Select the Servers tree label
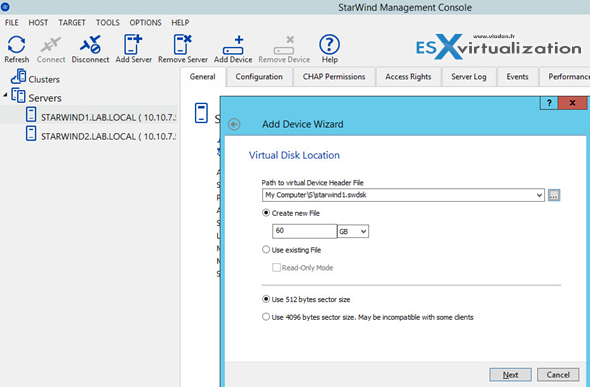Image resolution: width=590 pixels, height=387 pixels. 45,98
